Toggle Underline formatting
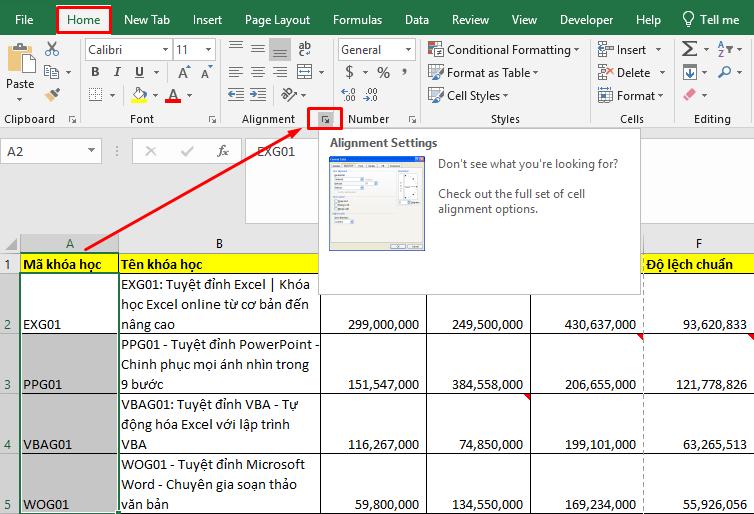Screen dimensions: 754x514 coord(139,72)
